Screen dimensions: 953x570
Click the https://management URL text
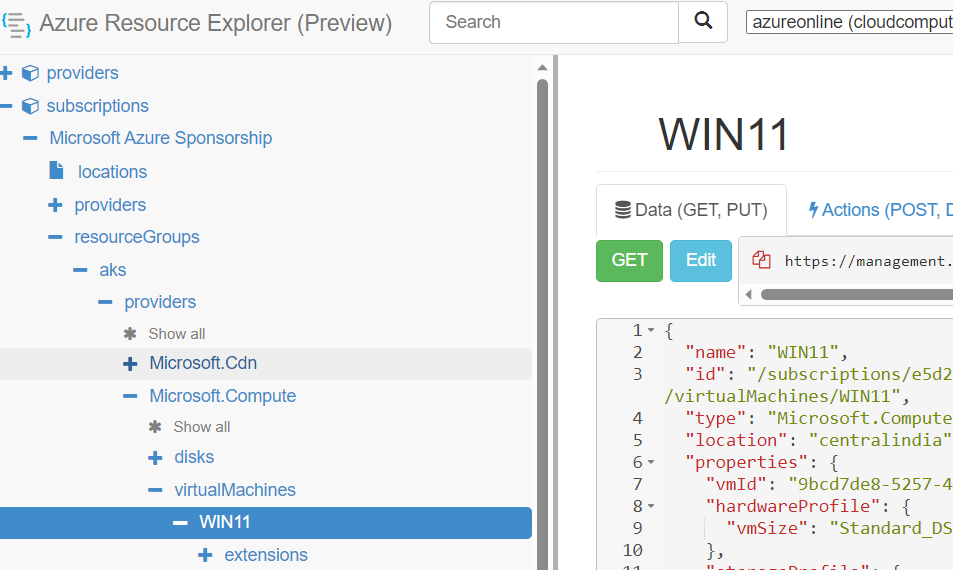click(869, 261)
